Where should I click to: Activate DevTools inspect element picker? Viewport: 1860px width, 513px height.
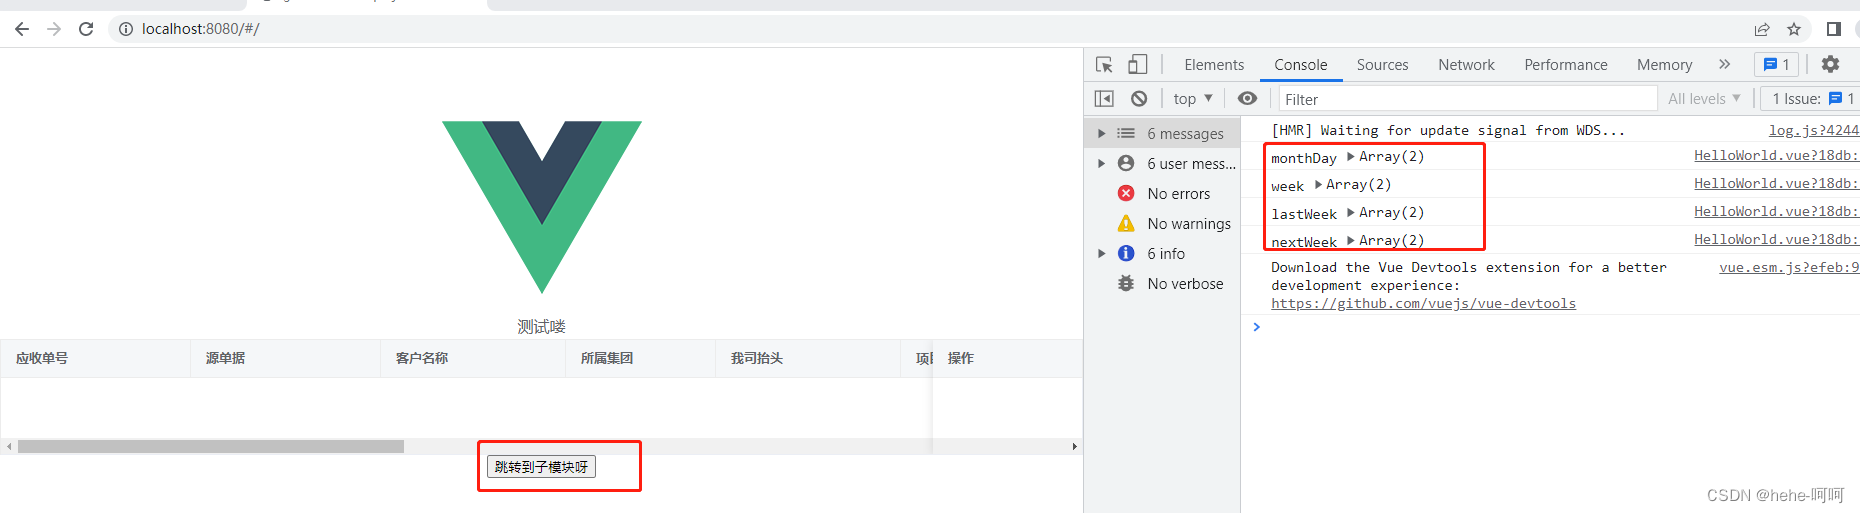click(1104, 64)
